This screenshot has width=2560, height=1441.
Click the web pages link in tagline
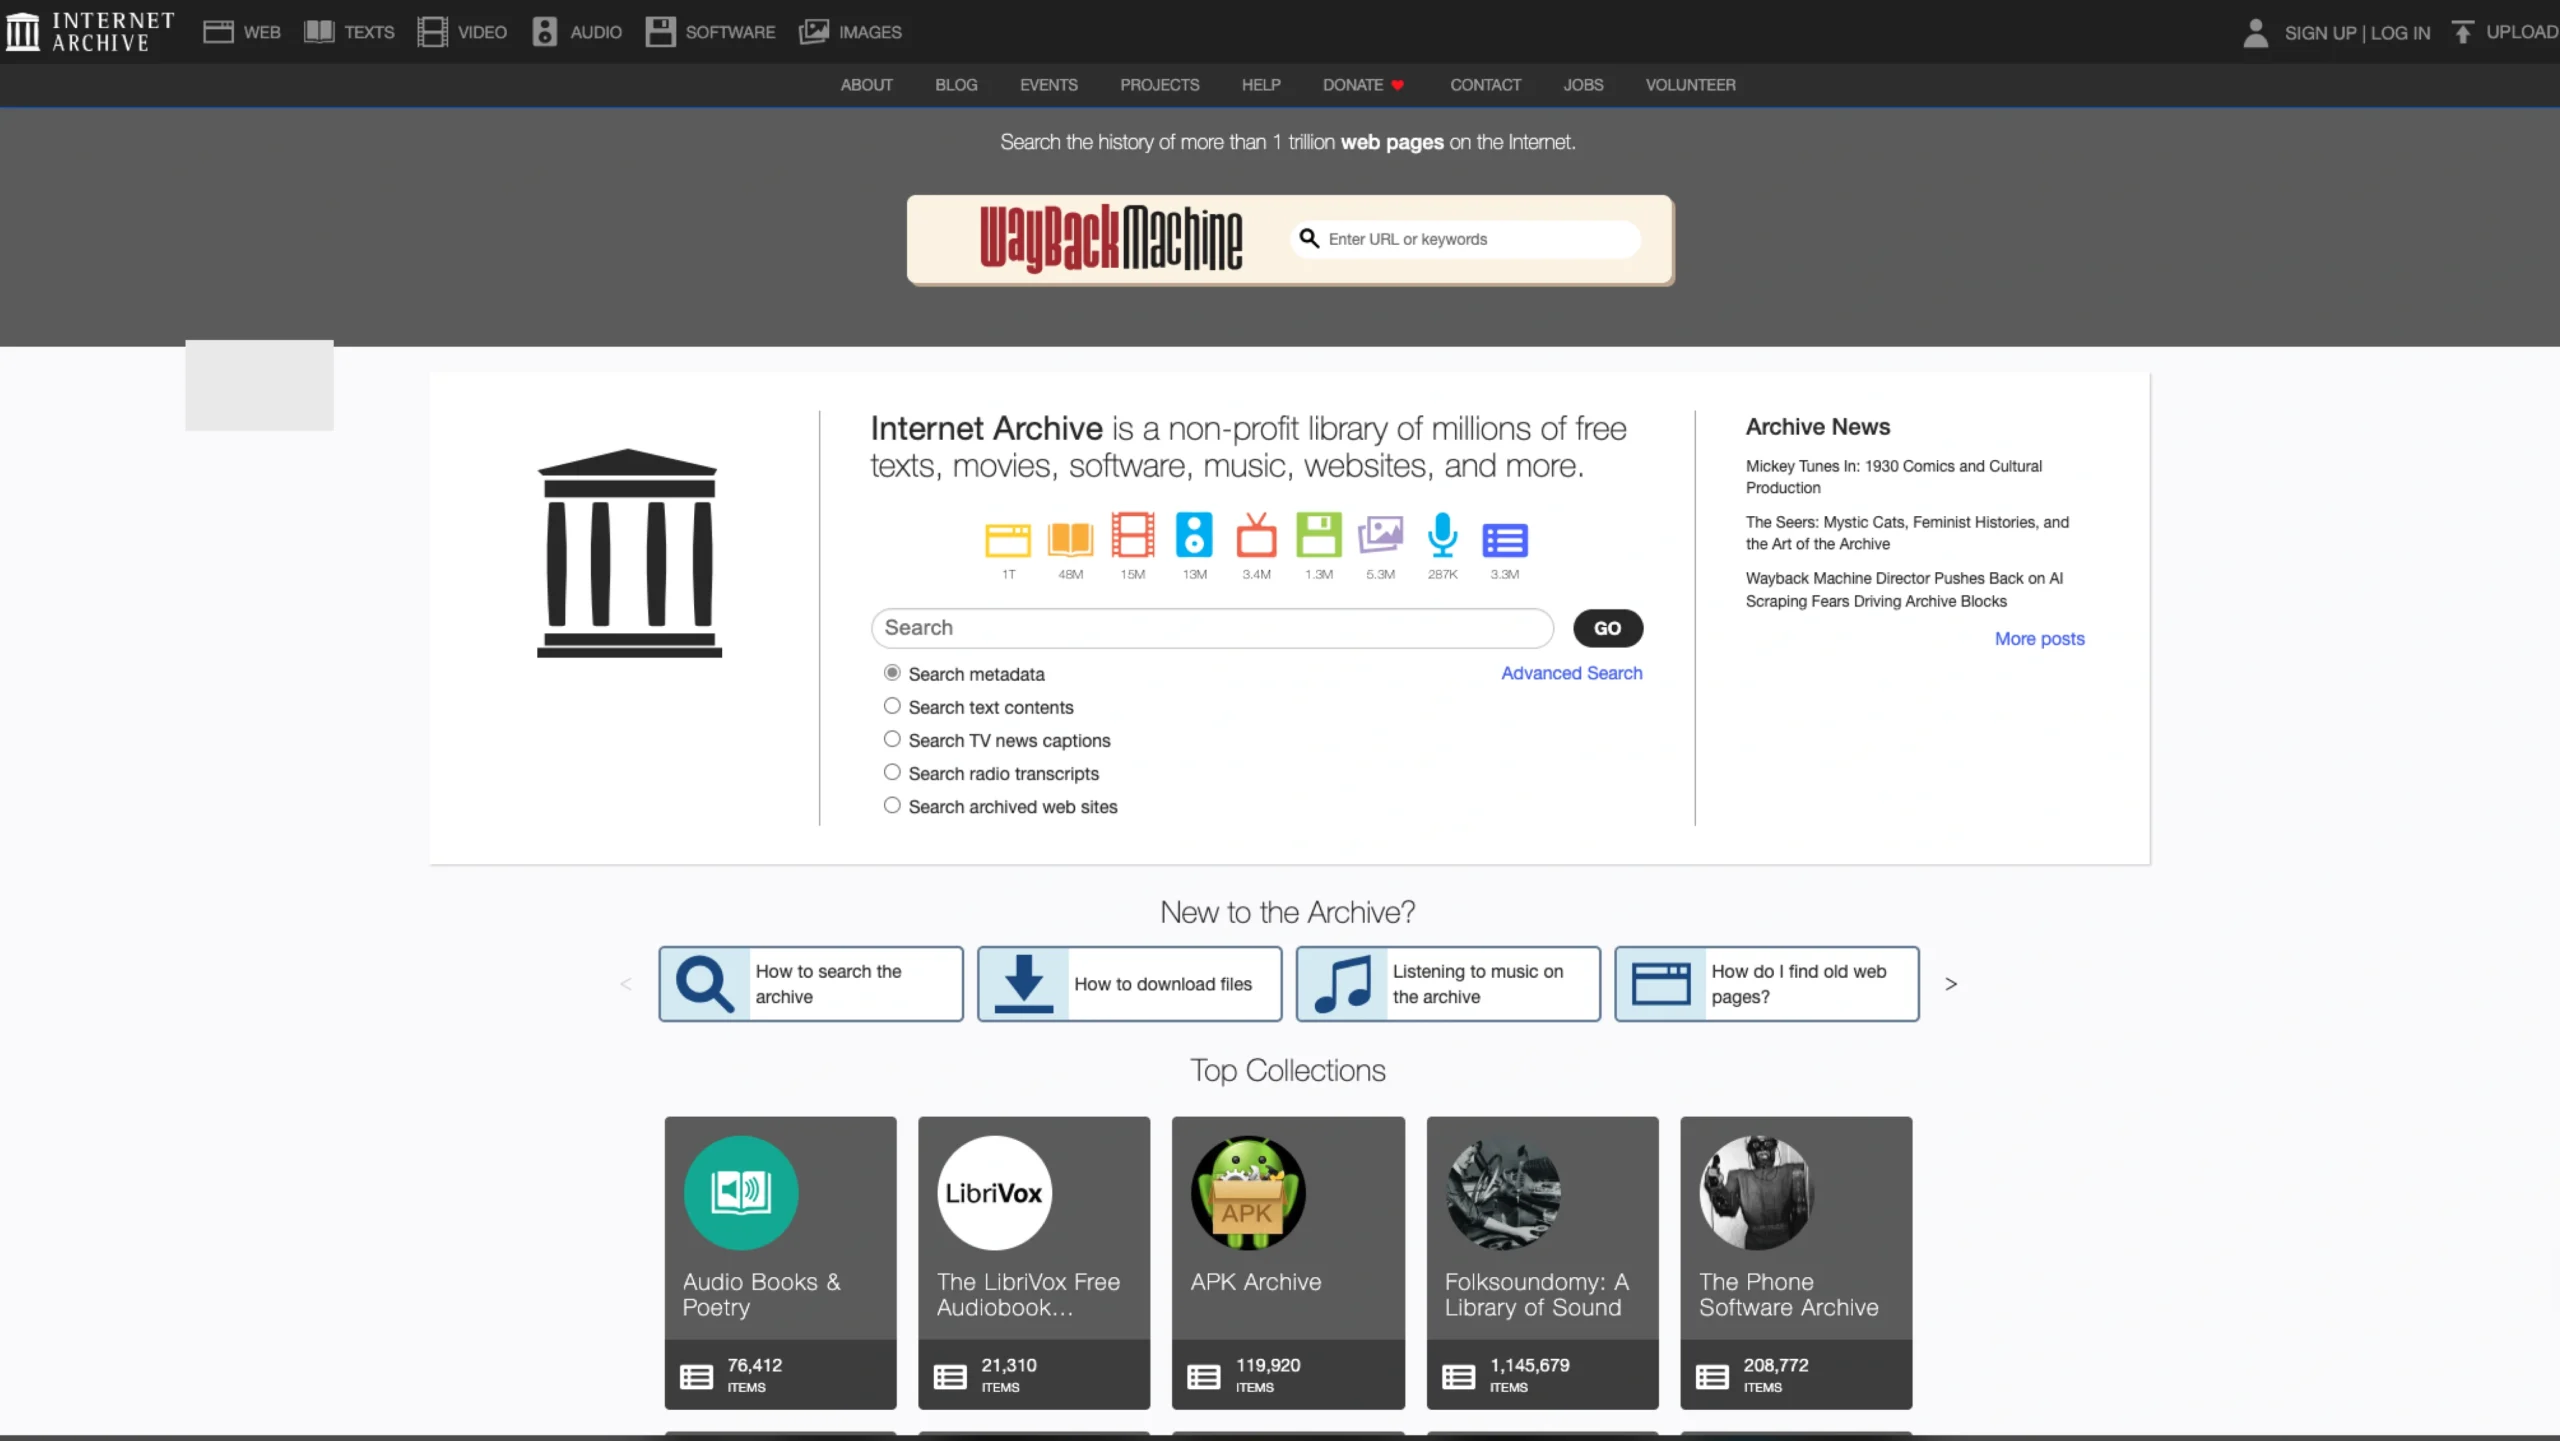[x=1392, y=142]
